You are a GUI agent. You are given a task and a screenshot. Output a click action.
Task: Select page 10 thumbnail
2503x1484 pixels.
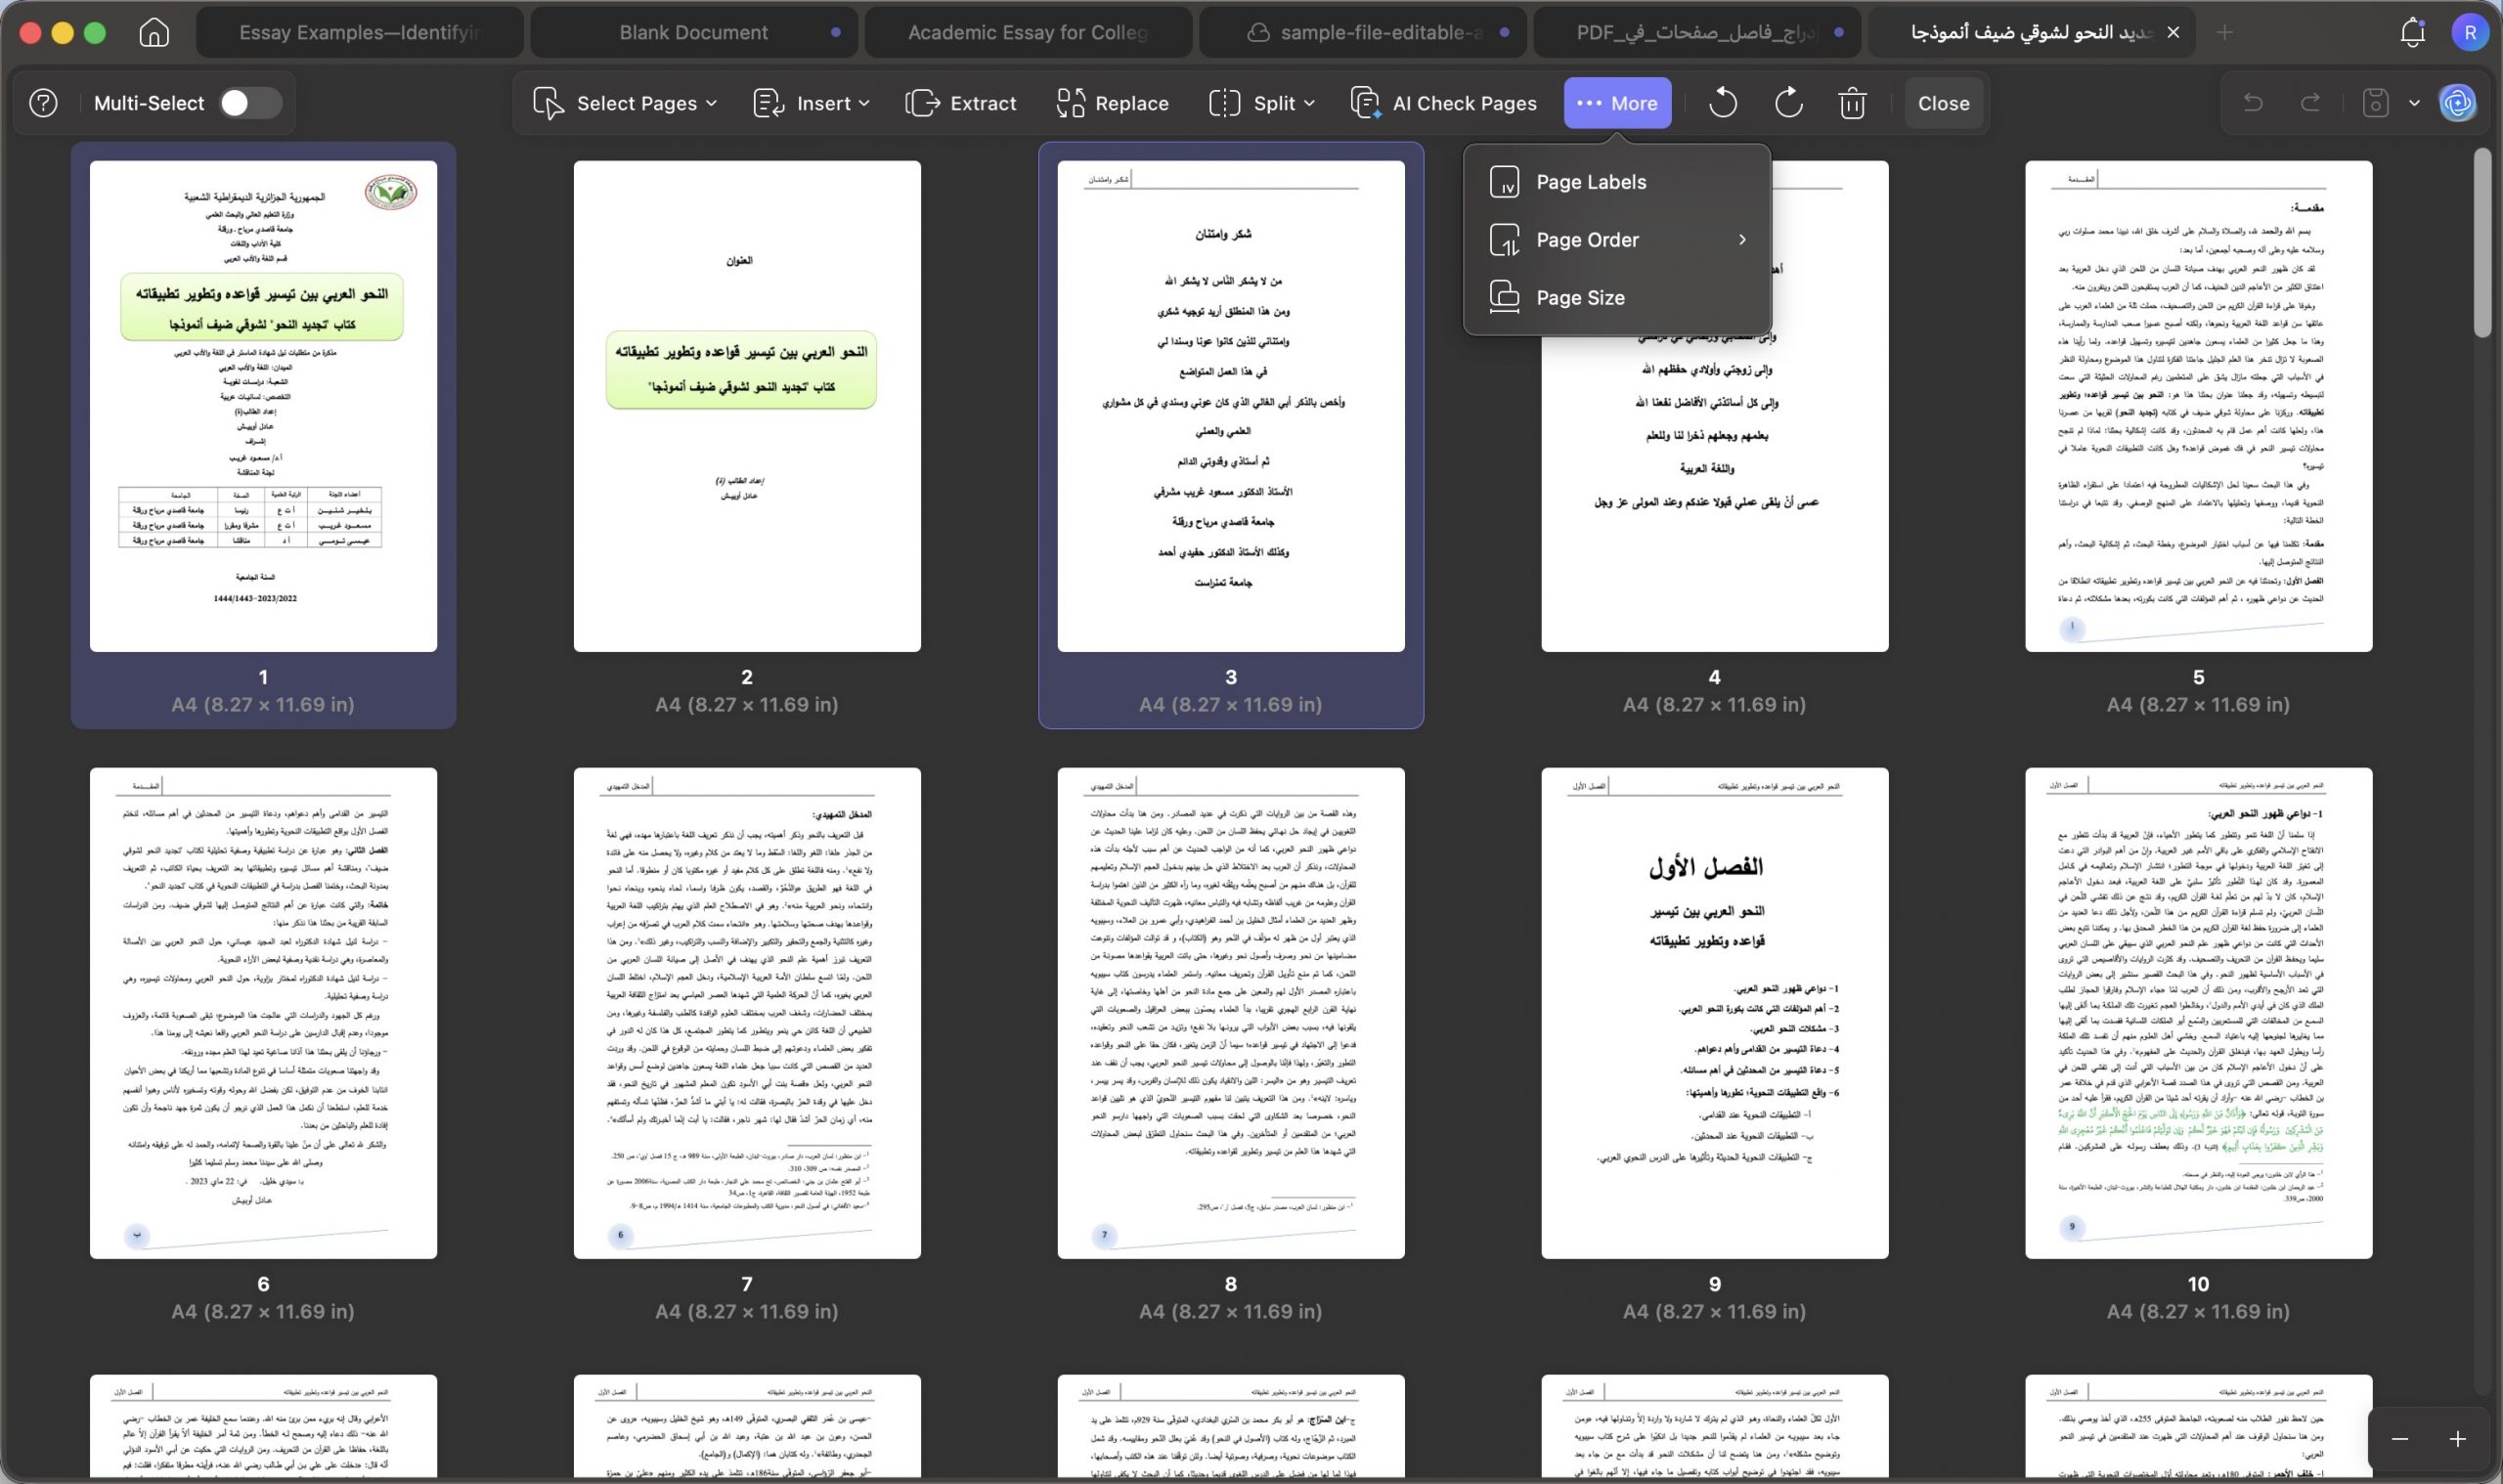(2198, 1013)
